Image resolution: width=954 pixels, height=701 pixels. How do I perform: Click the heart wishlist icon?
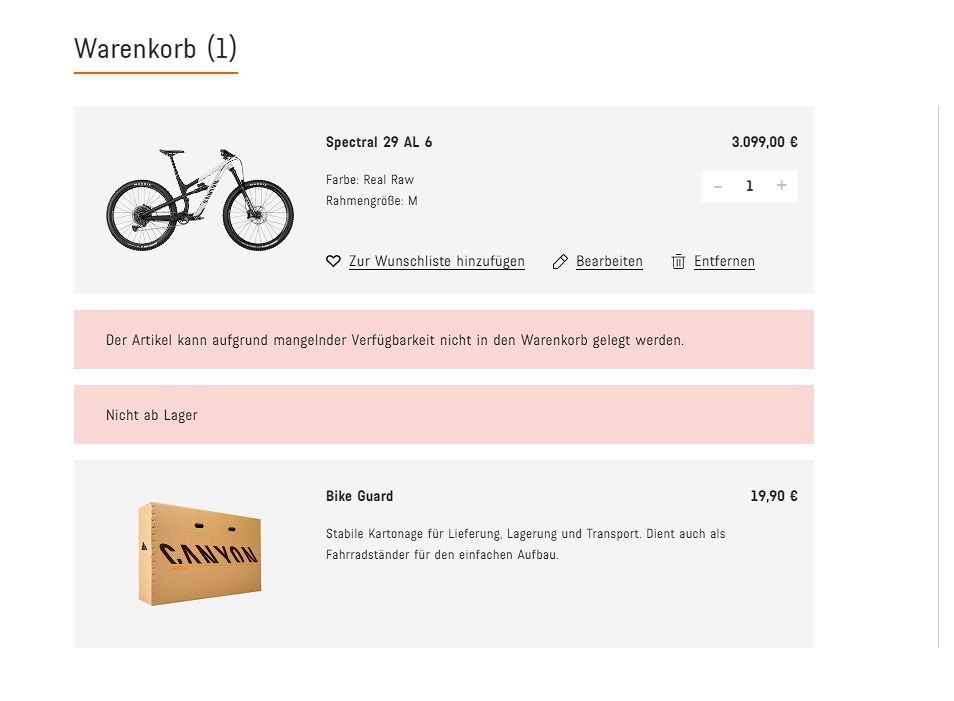[x=334, y=262]
